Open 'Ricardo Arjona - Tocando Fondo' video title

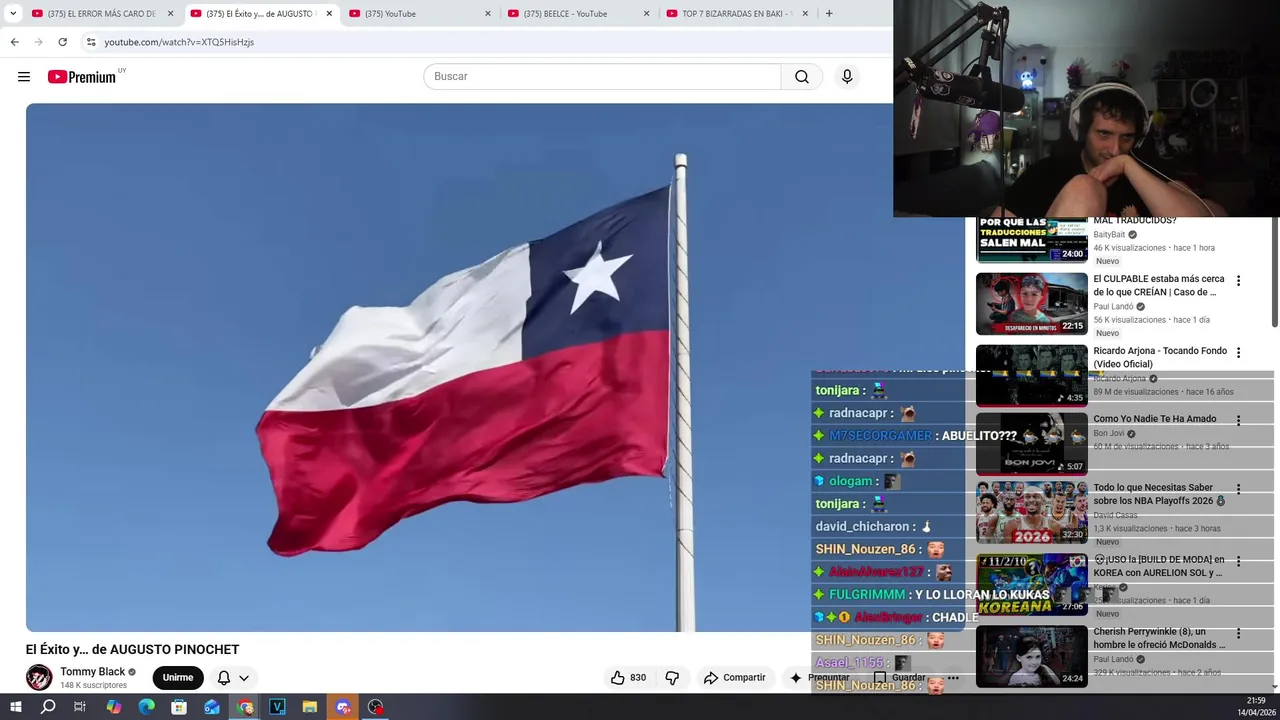pos(1160,358)
